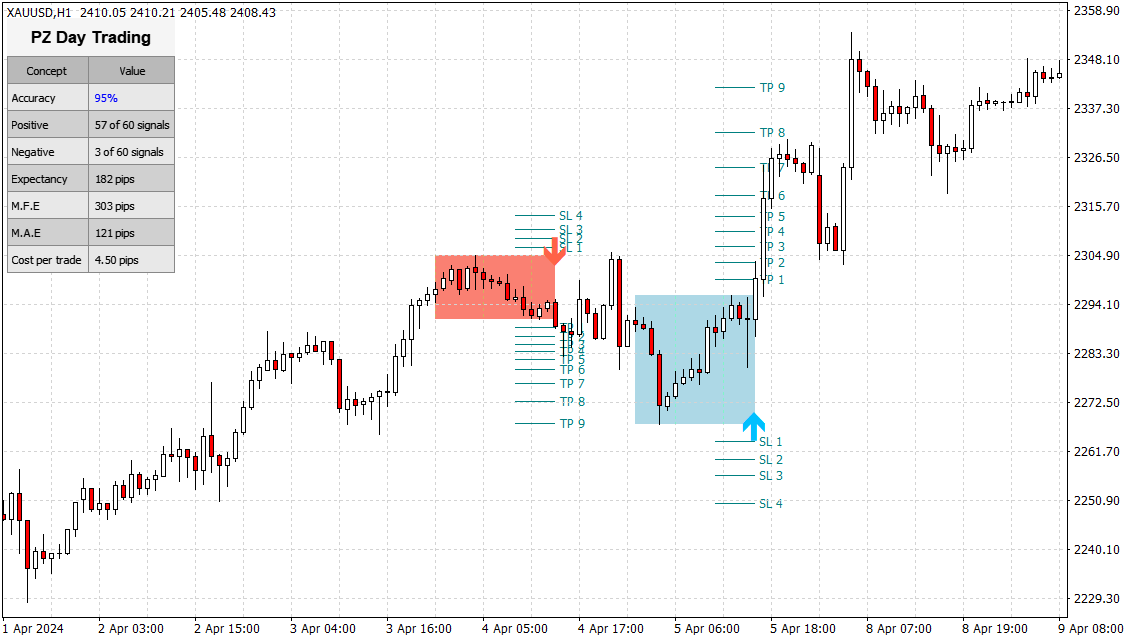Click the 2261.70 price axis label
The height and width of the screenshot is (641, 1131).
point(1097,451)
